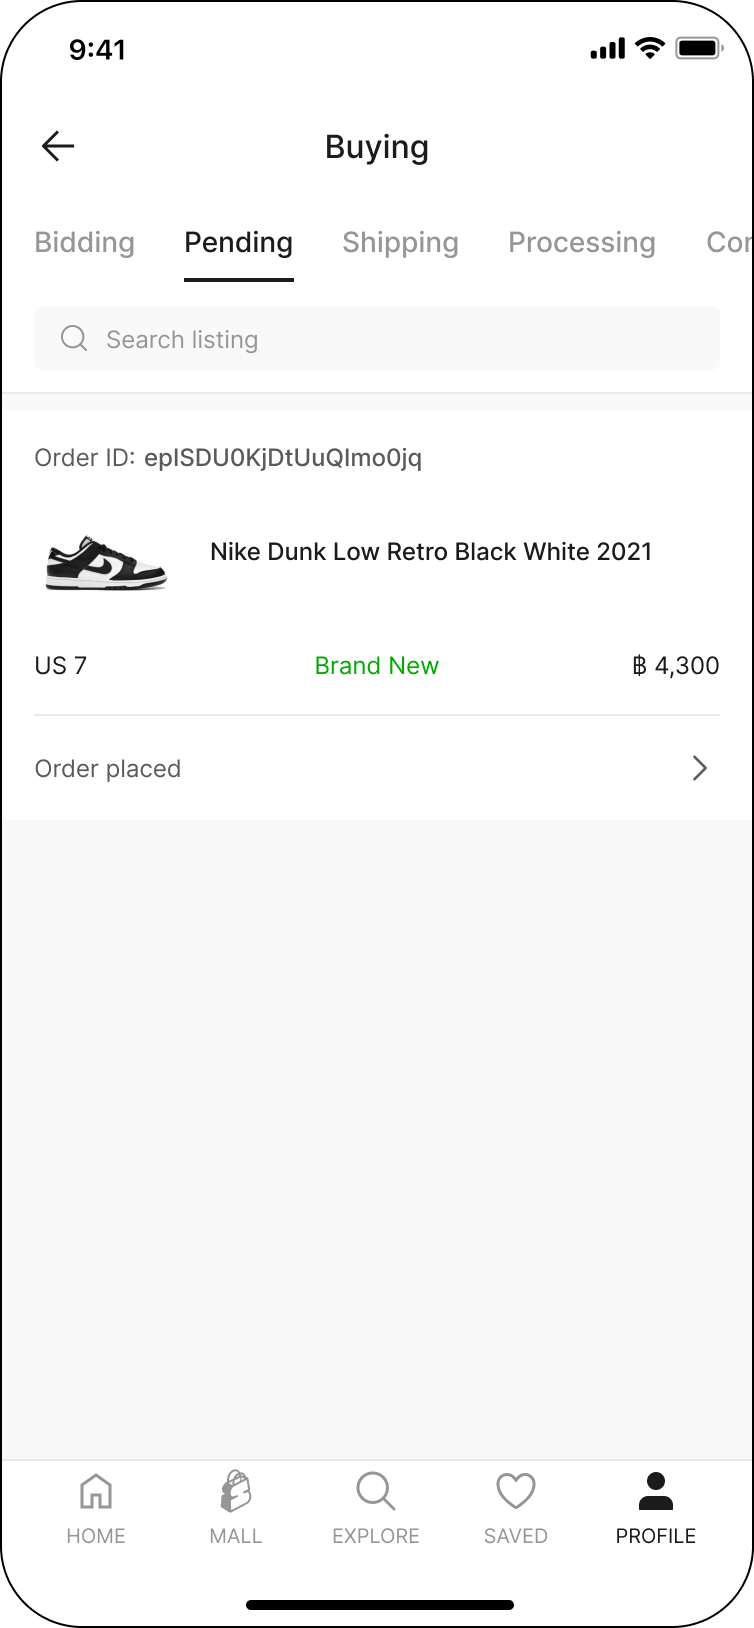Screen dimensions: 754x1628
Task: Go to Profile person icon
Action: [656, 1492]
